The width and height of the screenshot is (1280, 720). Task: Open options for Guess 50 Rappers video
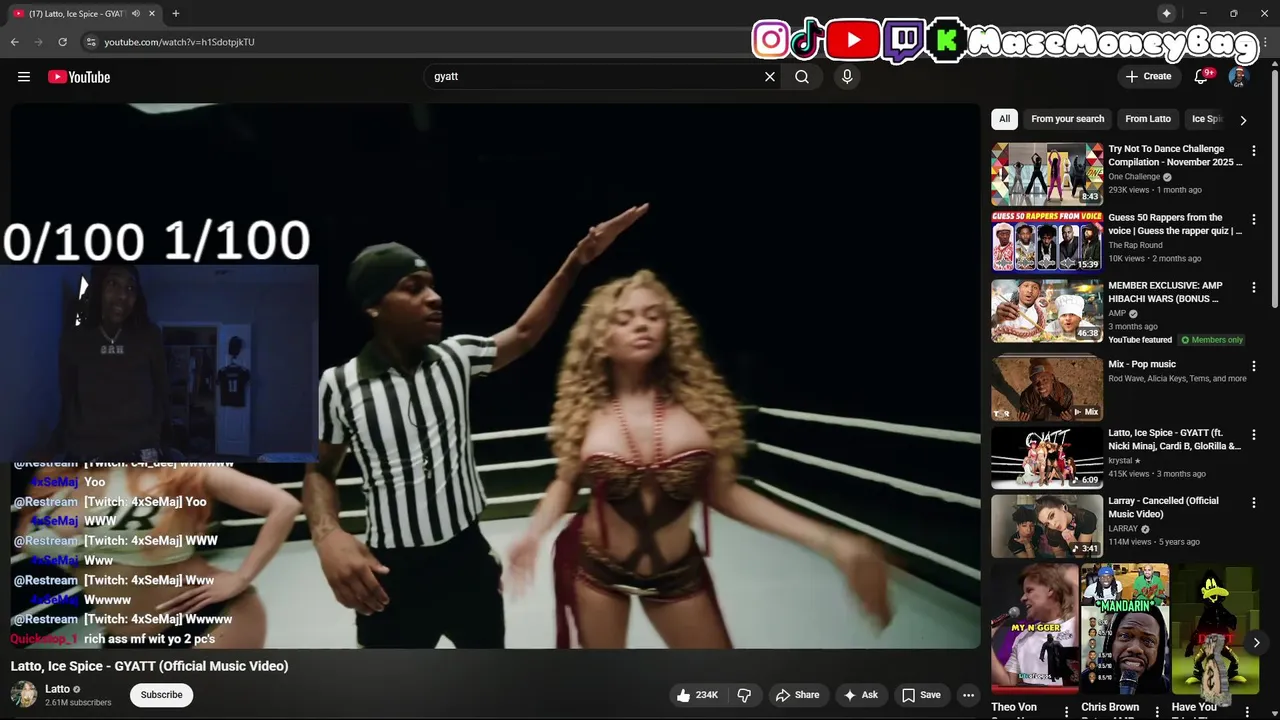coord(1254,219)
